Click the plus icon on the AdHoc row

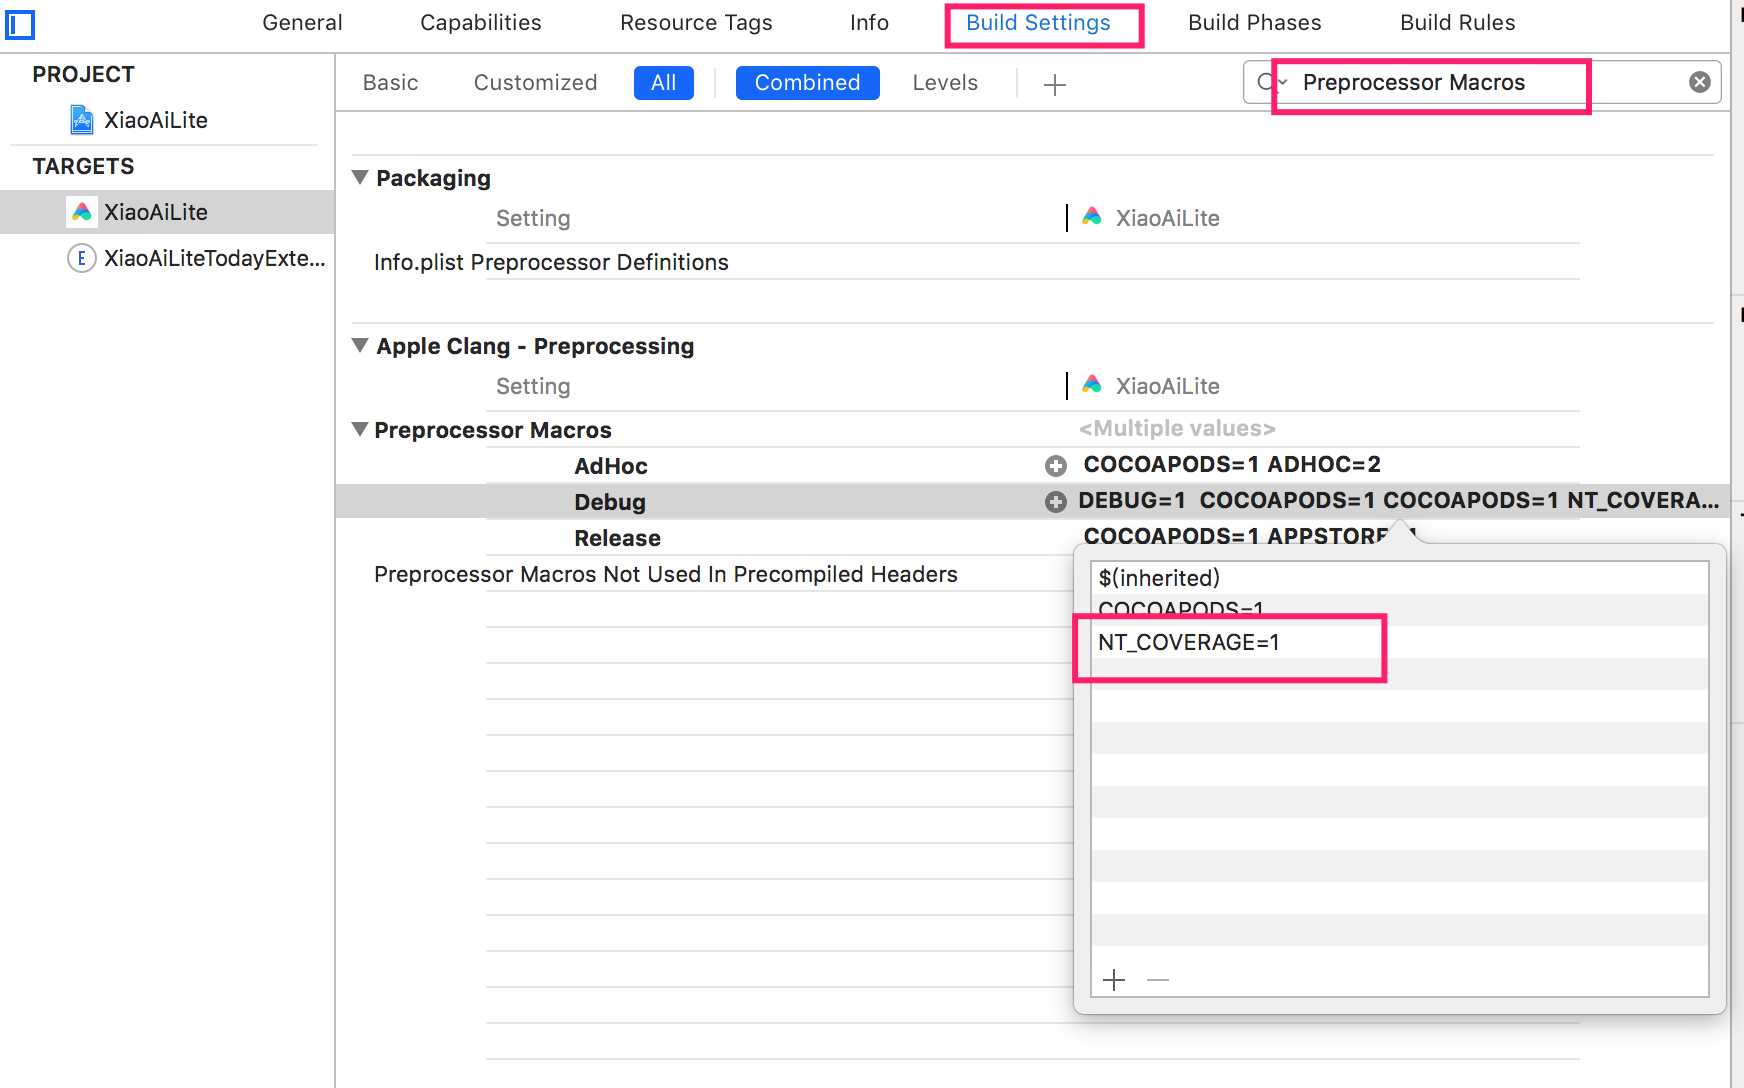[x=1055, y=466]
